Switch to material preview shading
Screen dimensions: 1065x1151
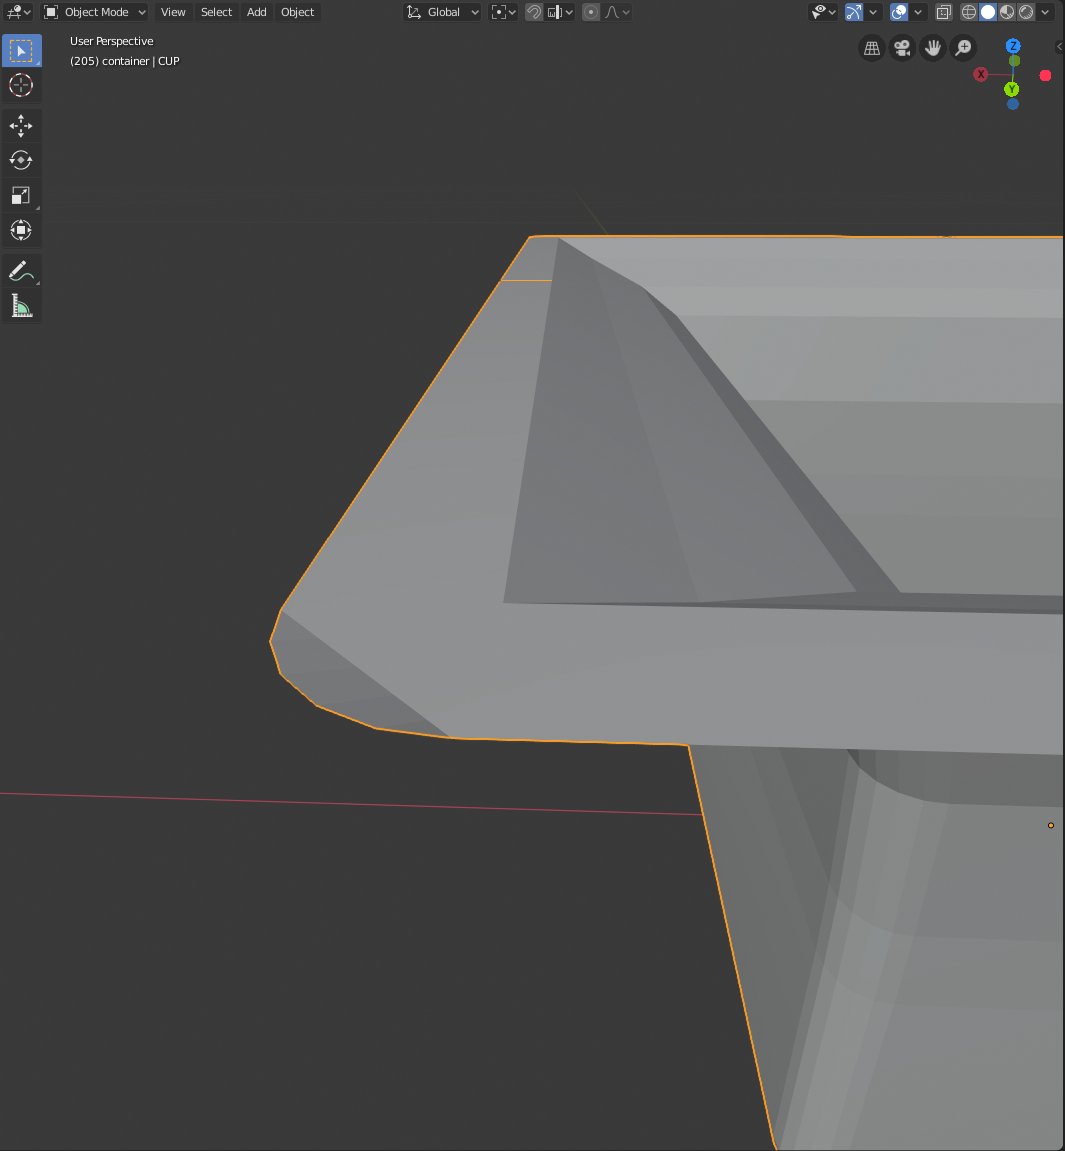1007,12
